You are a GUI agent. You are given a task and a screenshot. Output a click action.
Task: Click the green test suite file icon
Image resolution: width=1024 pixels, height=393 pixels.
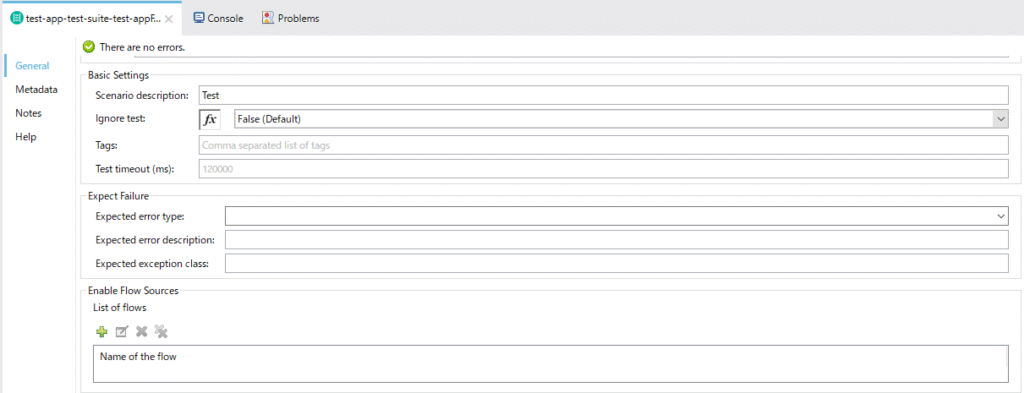[x=17, y=18]
